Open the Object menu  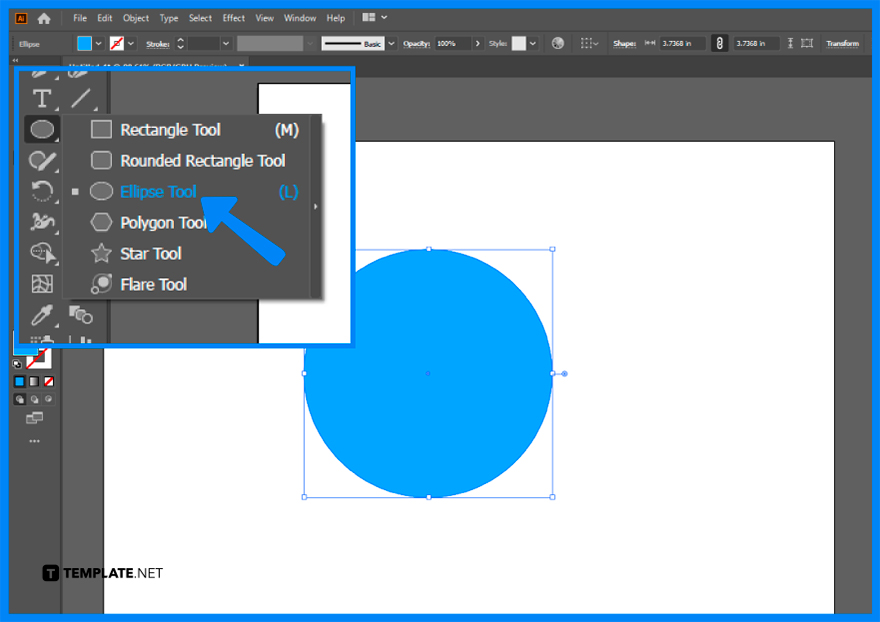pyautogui.click(x=135, y=17)
